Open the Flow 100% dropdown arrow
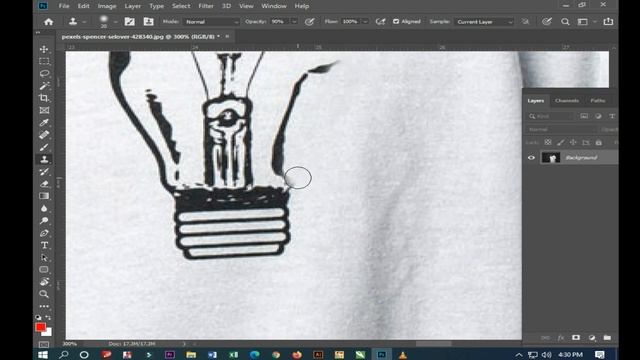This screenshot has height=360, width=640. click(x=365, y=22)
